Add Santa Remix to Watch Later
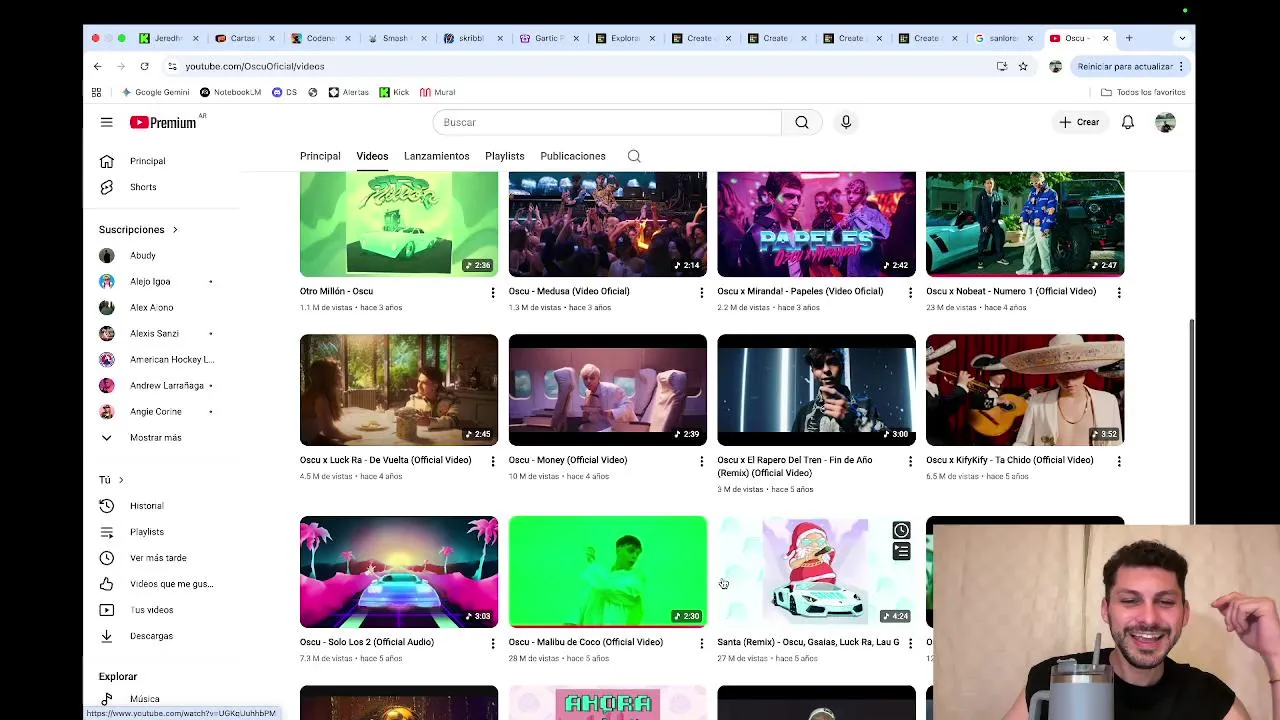This screenshot has height=720, width=1280. pos(901,530)
